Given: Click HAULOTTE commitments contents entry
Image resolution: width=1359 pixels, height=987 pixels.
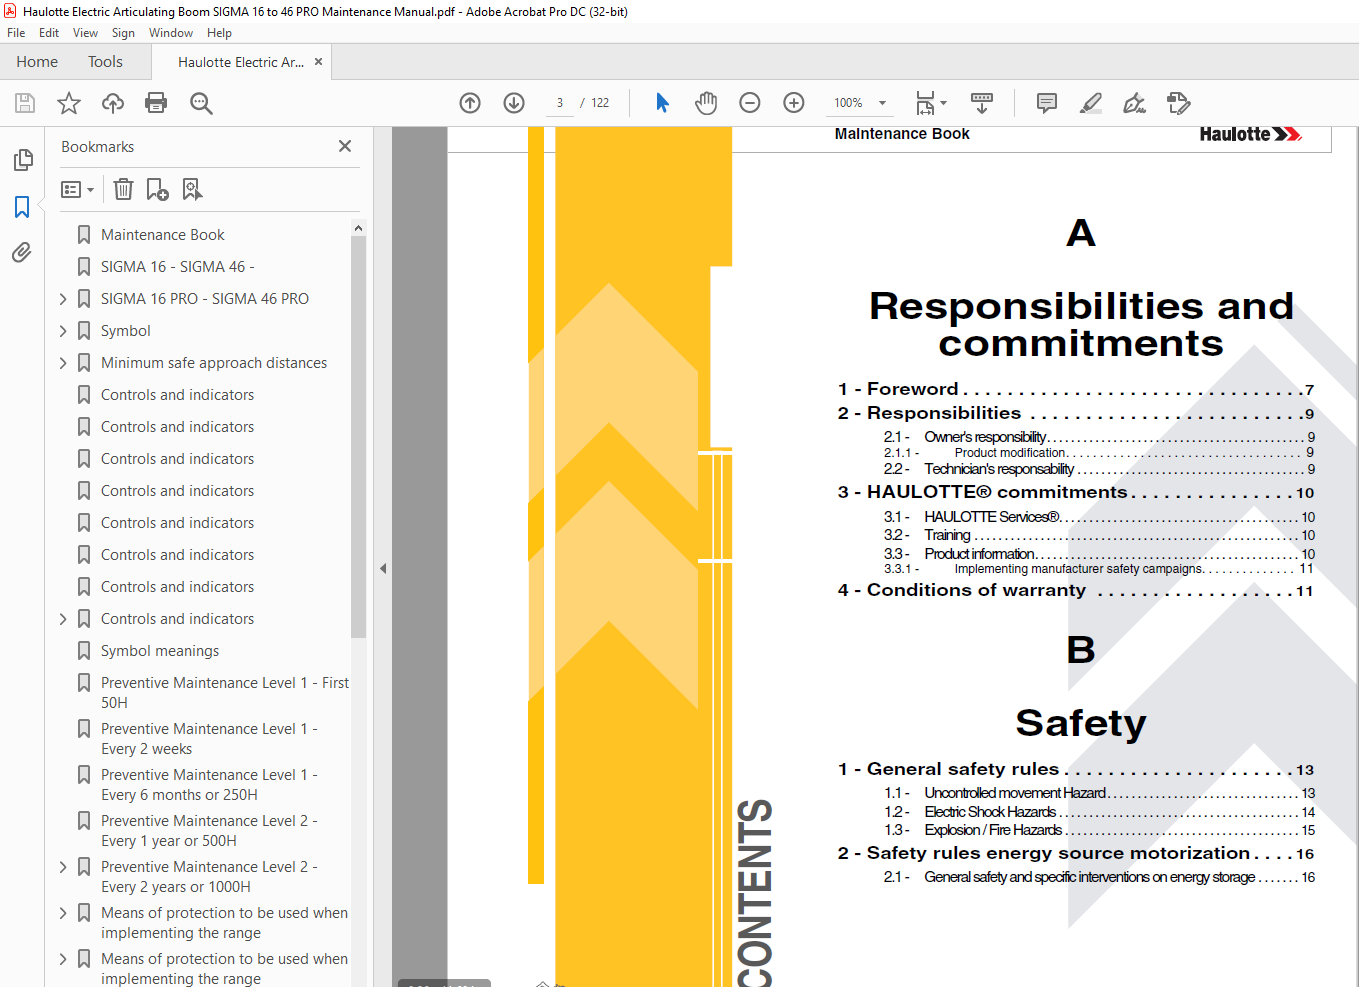Looking at the screenshot, I should (x=1076, y=492).
